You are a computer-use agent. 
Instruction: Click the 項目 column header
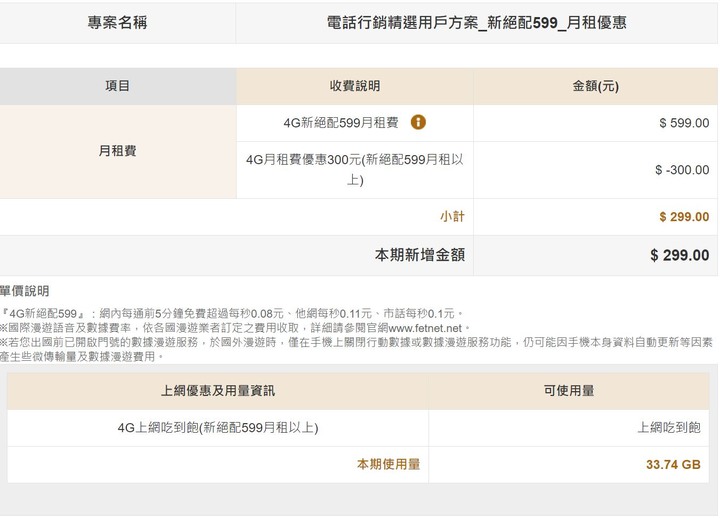pyautogui.click(x=118, y=86)
